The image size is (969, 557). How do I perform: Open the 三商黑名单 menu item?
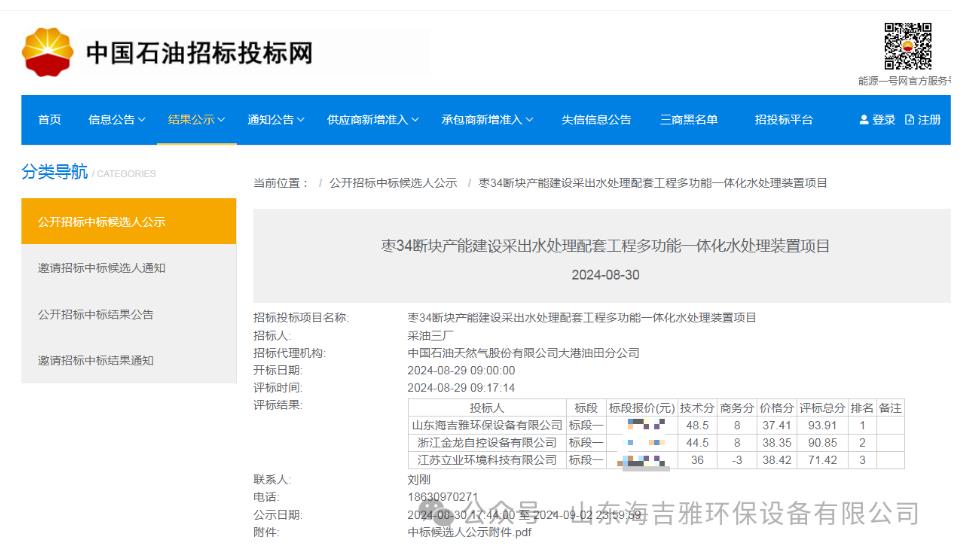point(689,120)
